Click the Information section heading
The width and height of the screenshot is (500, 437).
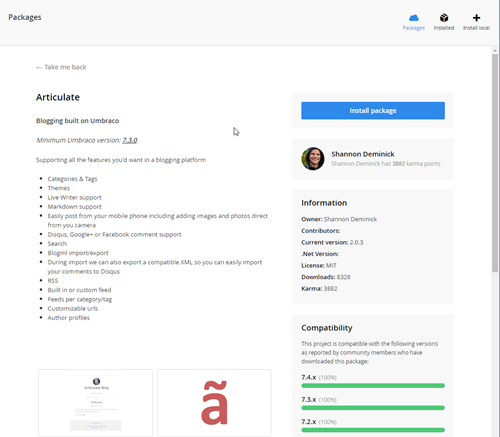pyautogui.click(x=324, y=203)
